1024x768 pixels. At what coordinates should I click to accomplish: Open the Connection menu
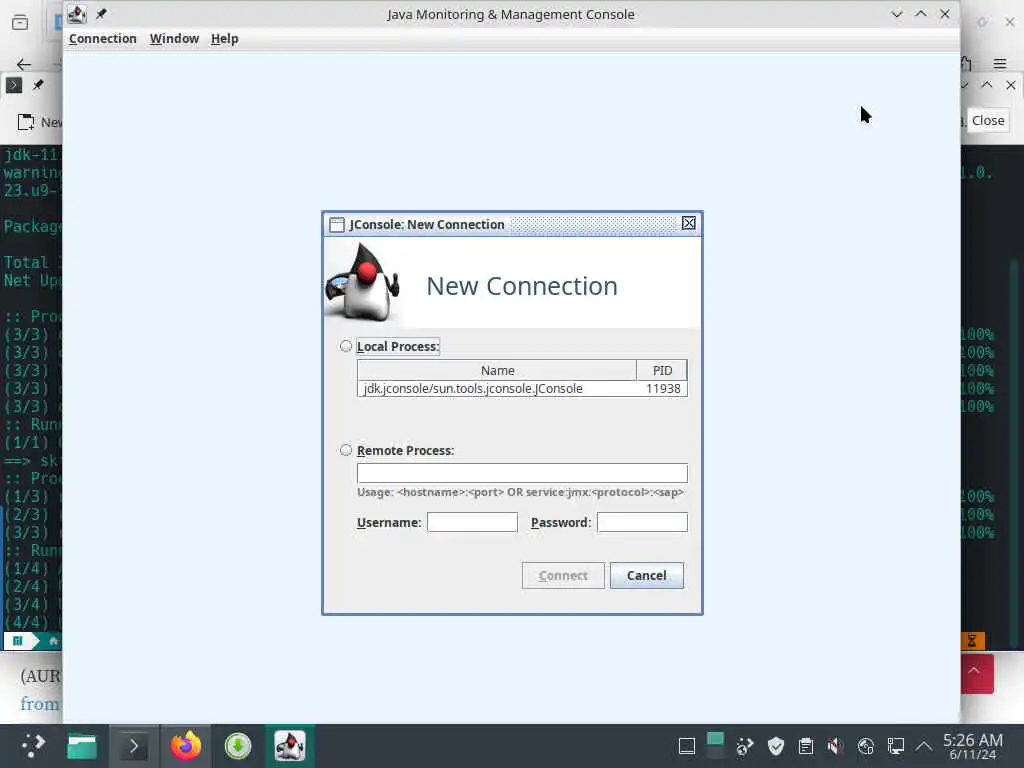103,39
